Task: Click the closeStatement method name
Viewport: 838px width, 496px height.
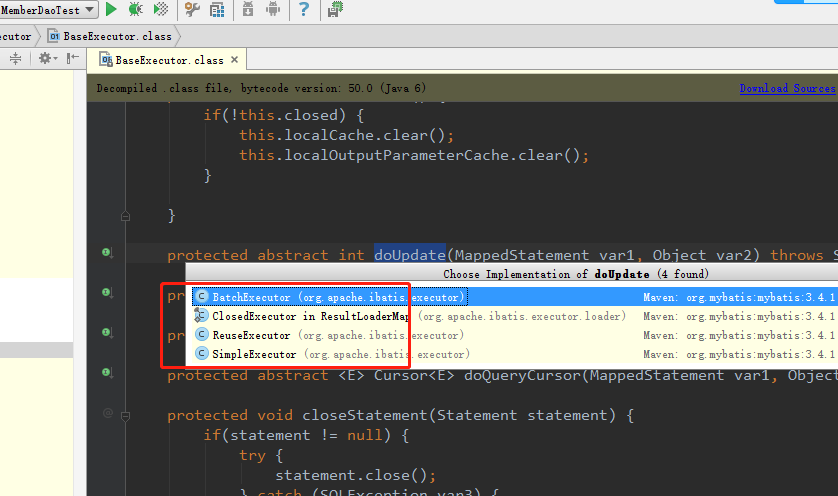Action: (x=365, y=415)
